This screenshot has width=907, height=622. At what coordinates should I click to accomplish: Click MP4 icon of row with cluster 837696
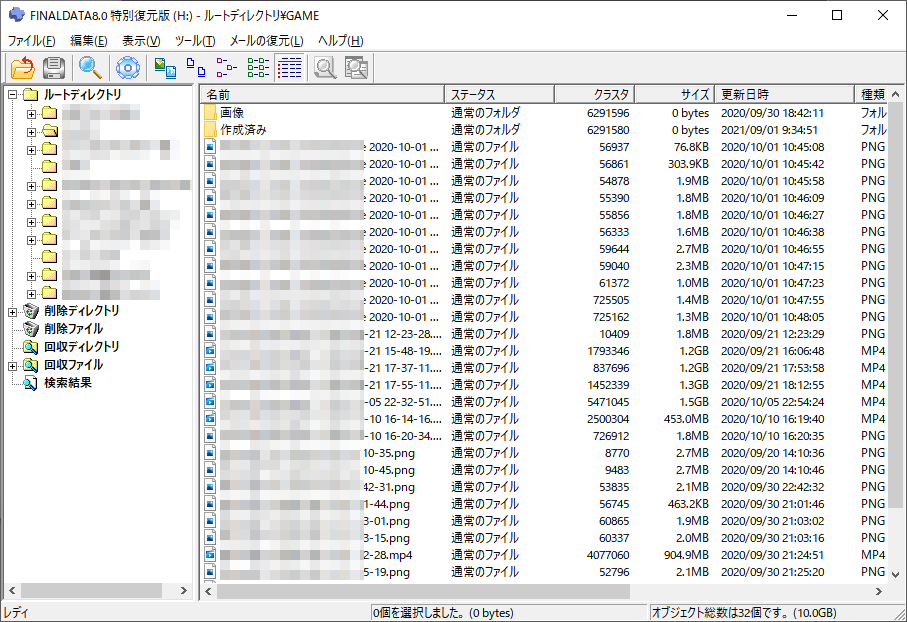tap(210, 367)
